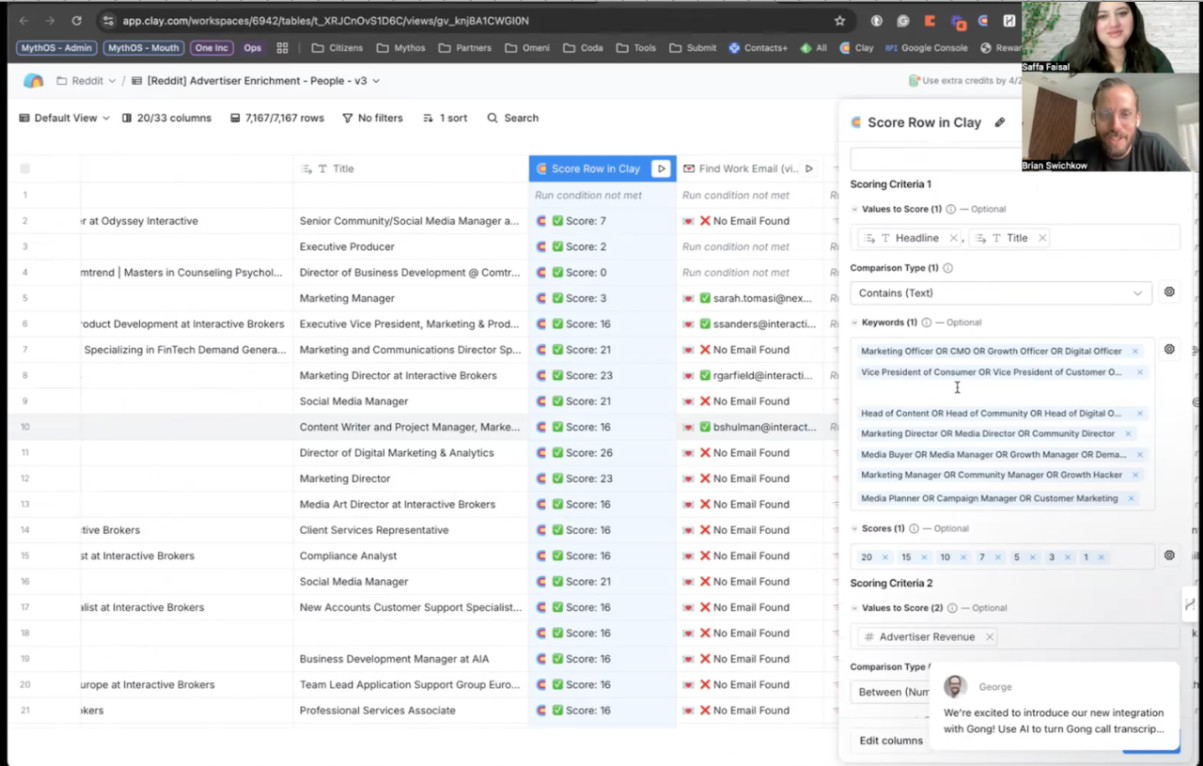
Task: Open the Citizens bookmarks folder
Action: pos(337,48)
